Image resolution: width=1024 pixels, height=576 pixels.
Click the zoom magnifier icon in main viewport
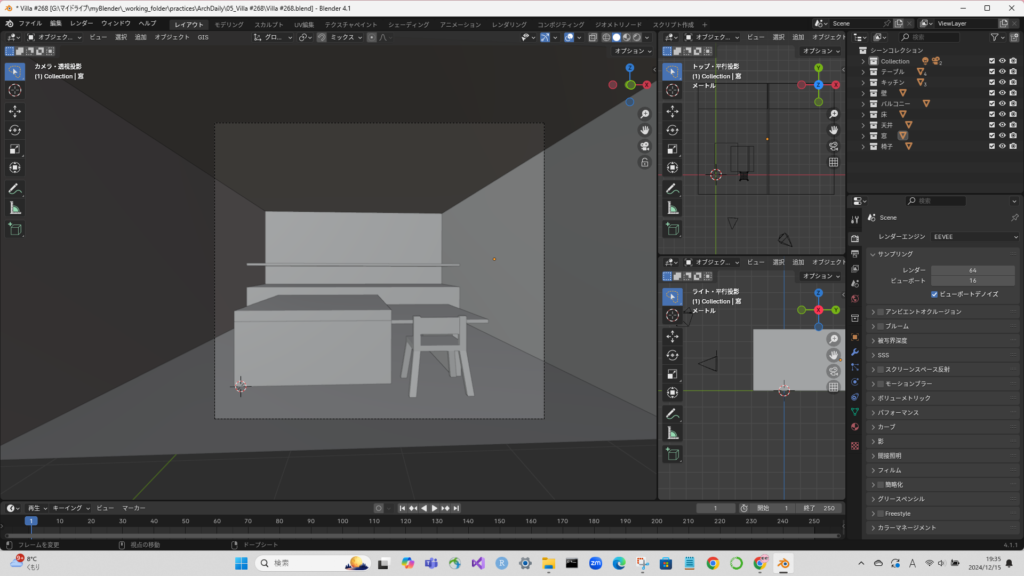click(x=645, y=114)
